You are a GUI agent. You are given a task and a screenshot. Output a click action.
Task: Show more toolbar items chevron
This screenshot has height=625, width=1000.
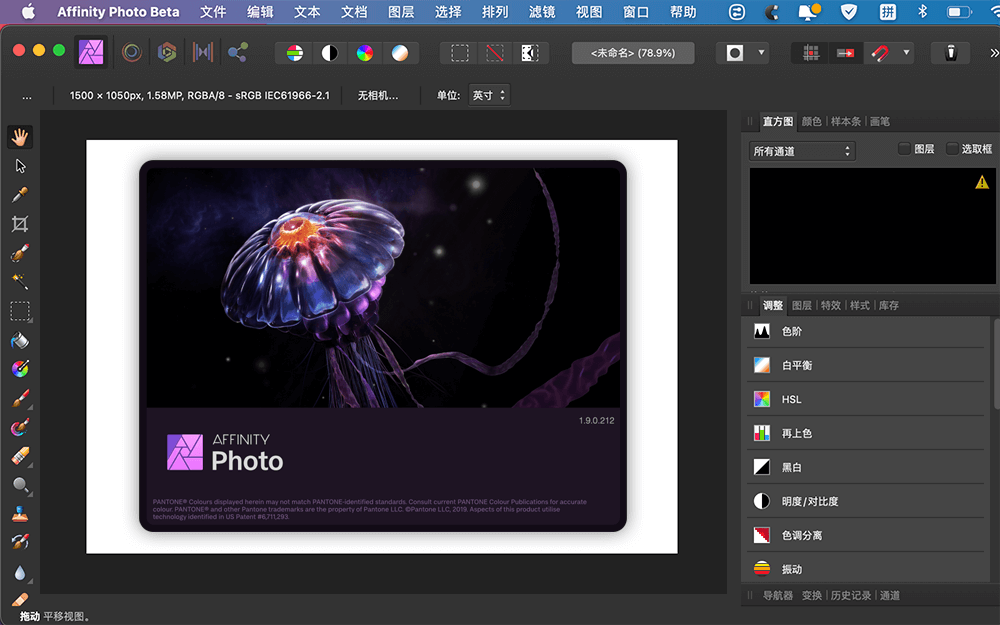pyautogui.click(x=994, y=53)
